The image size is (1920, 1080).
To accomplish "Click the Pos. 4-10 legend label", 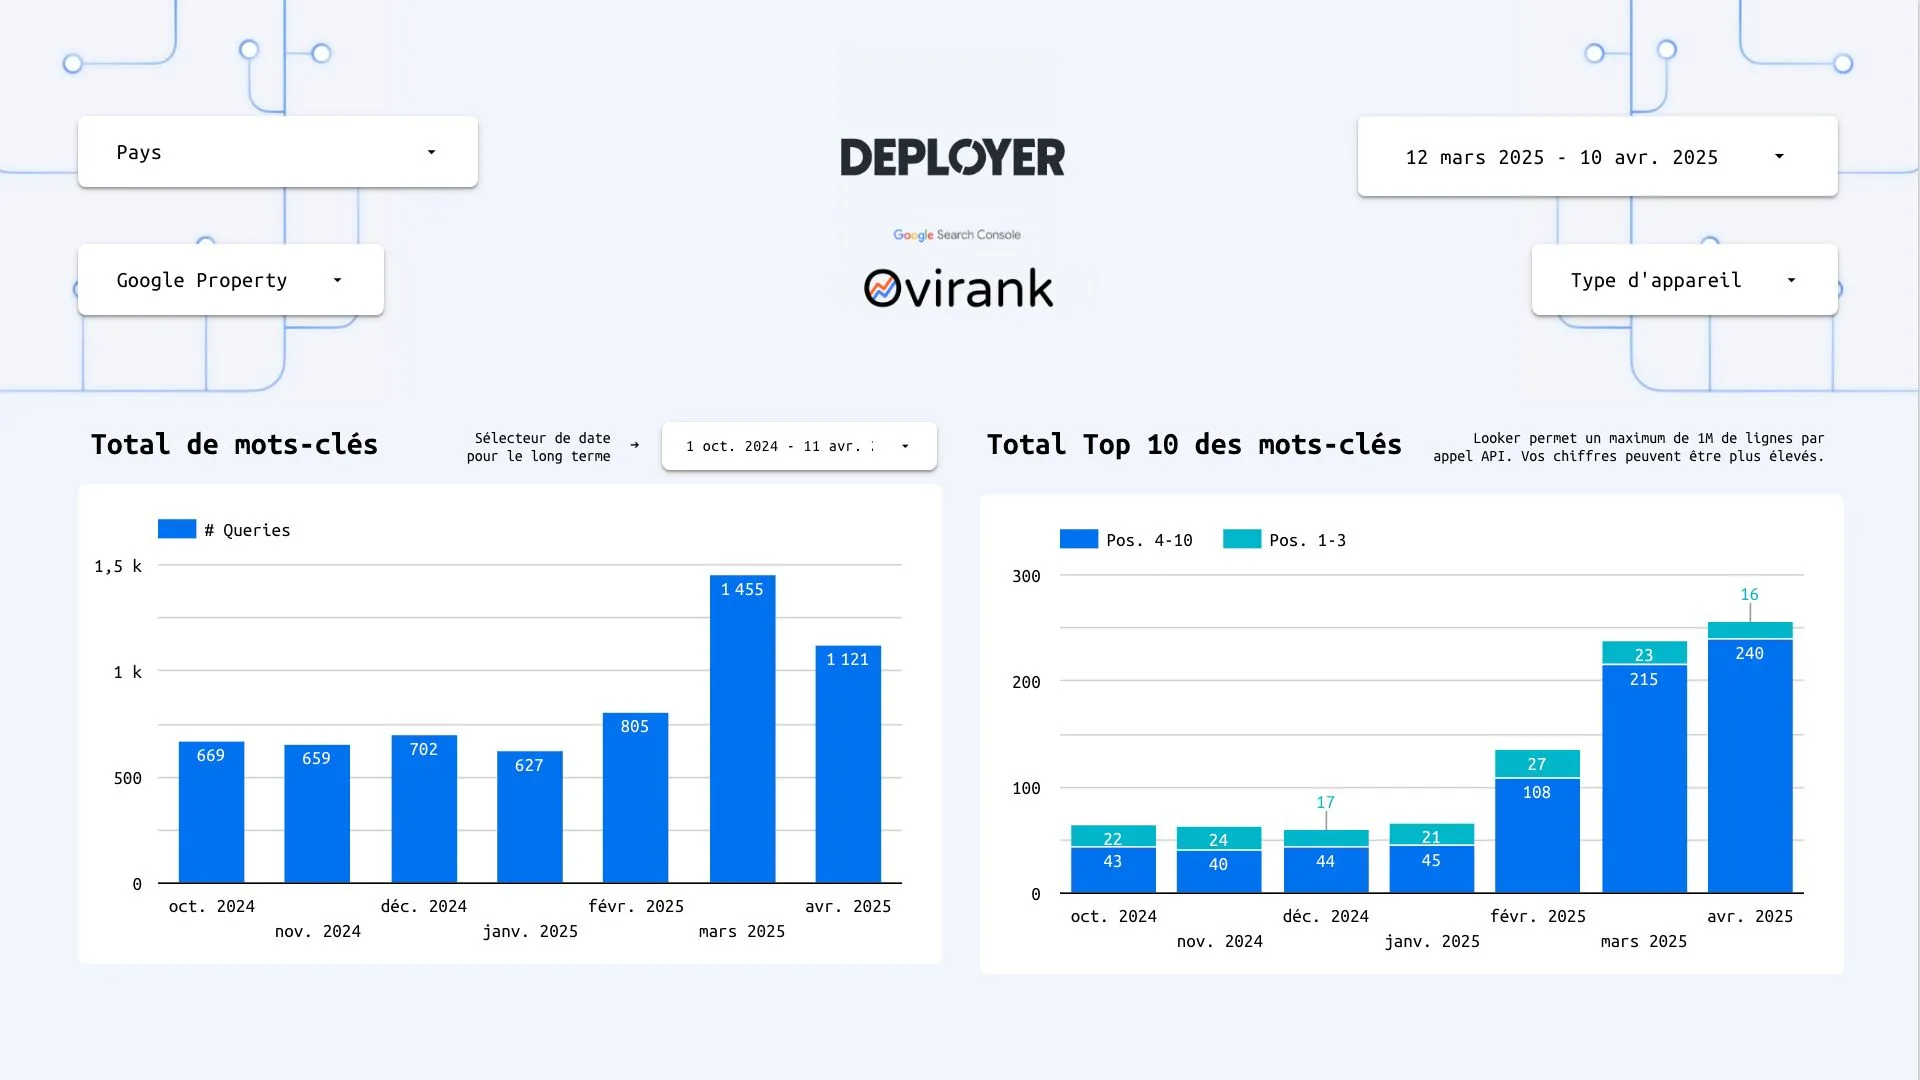I will click(1149, 540).
